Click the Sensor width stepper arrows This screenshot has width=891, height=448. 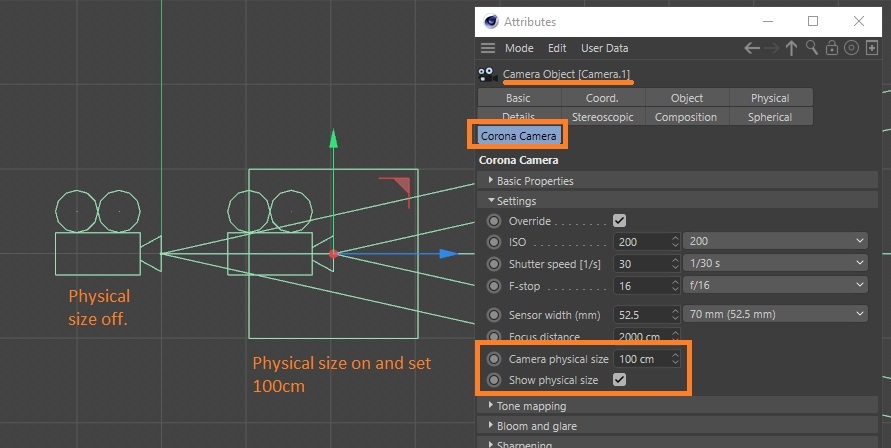pos(675,314)
